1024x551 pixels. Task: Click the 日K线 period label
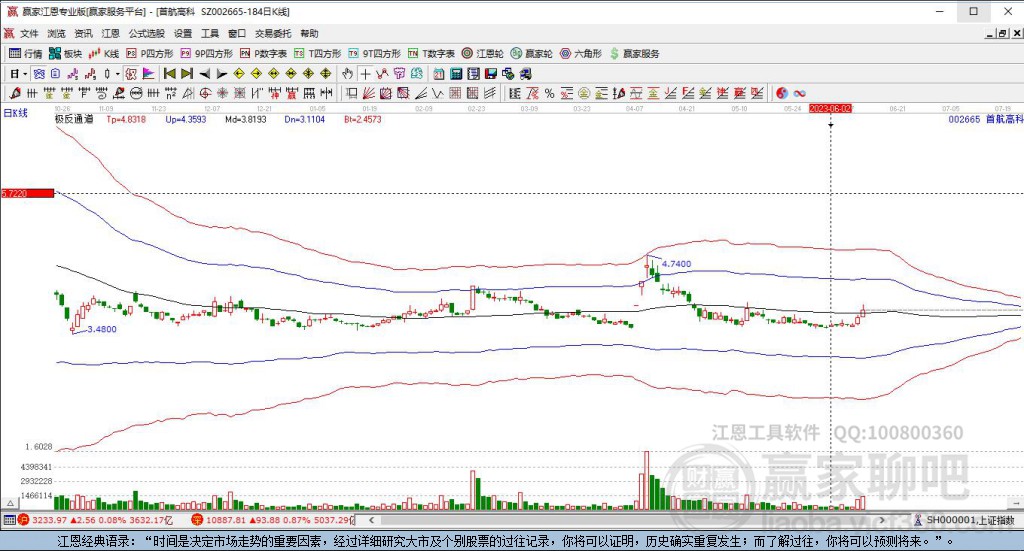tap(16, 113)
